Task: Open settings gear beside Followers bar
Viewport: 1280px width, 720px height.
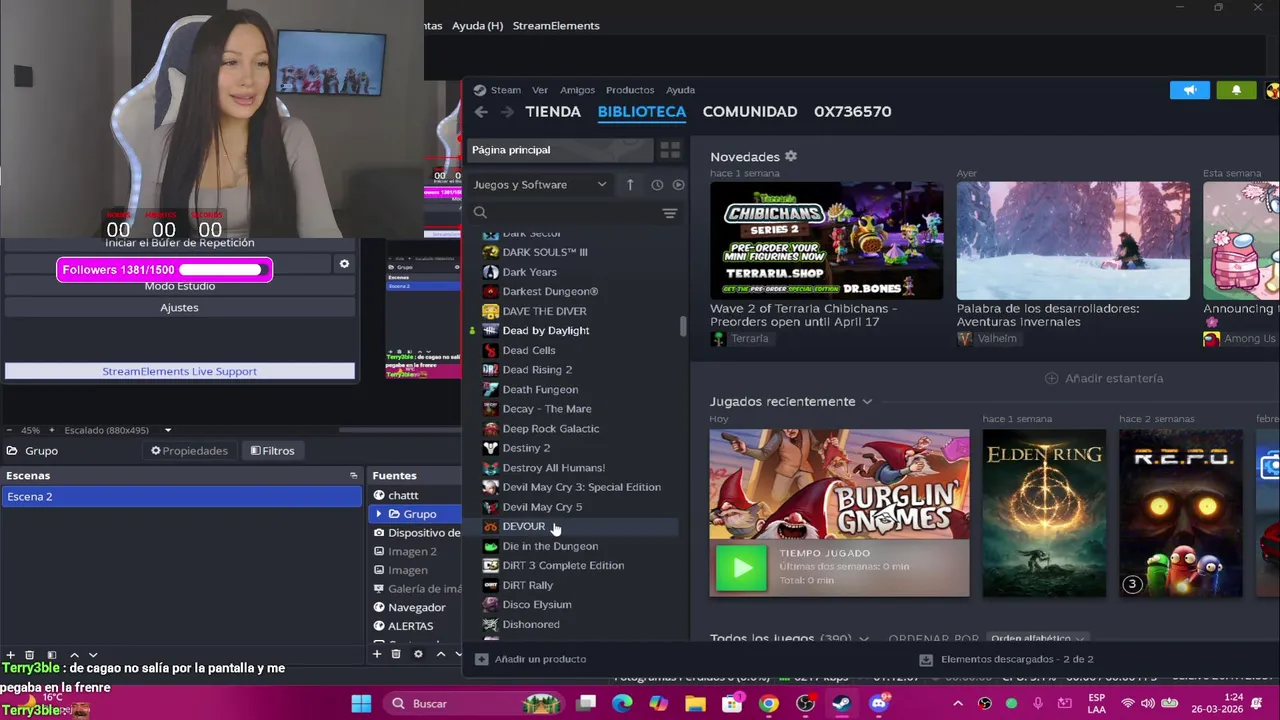Action: click(x=344, y=264)
